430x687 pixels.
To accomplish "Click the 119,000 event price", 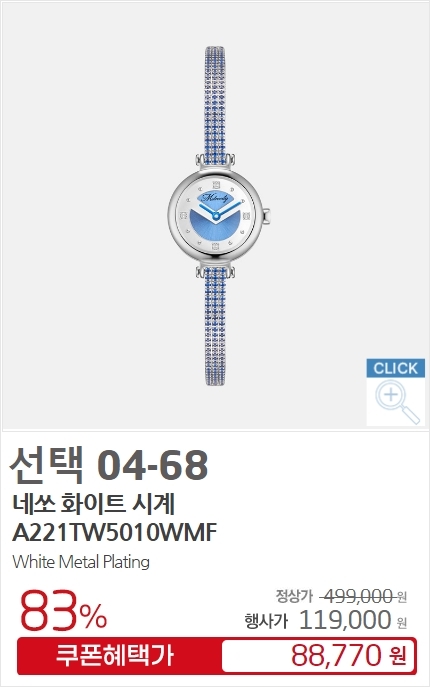I will point(345,620).
